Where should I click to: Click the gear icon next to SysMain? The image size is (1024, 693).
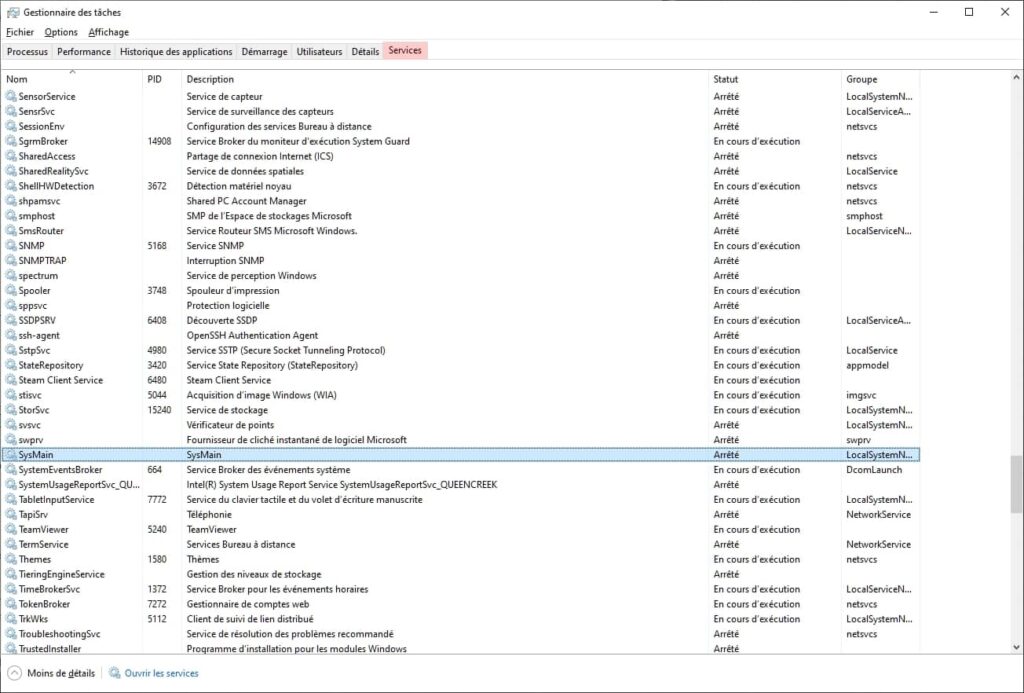tap(11, 455)
